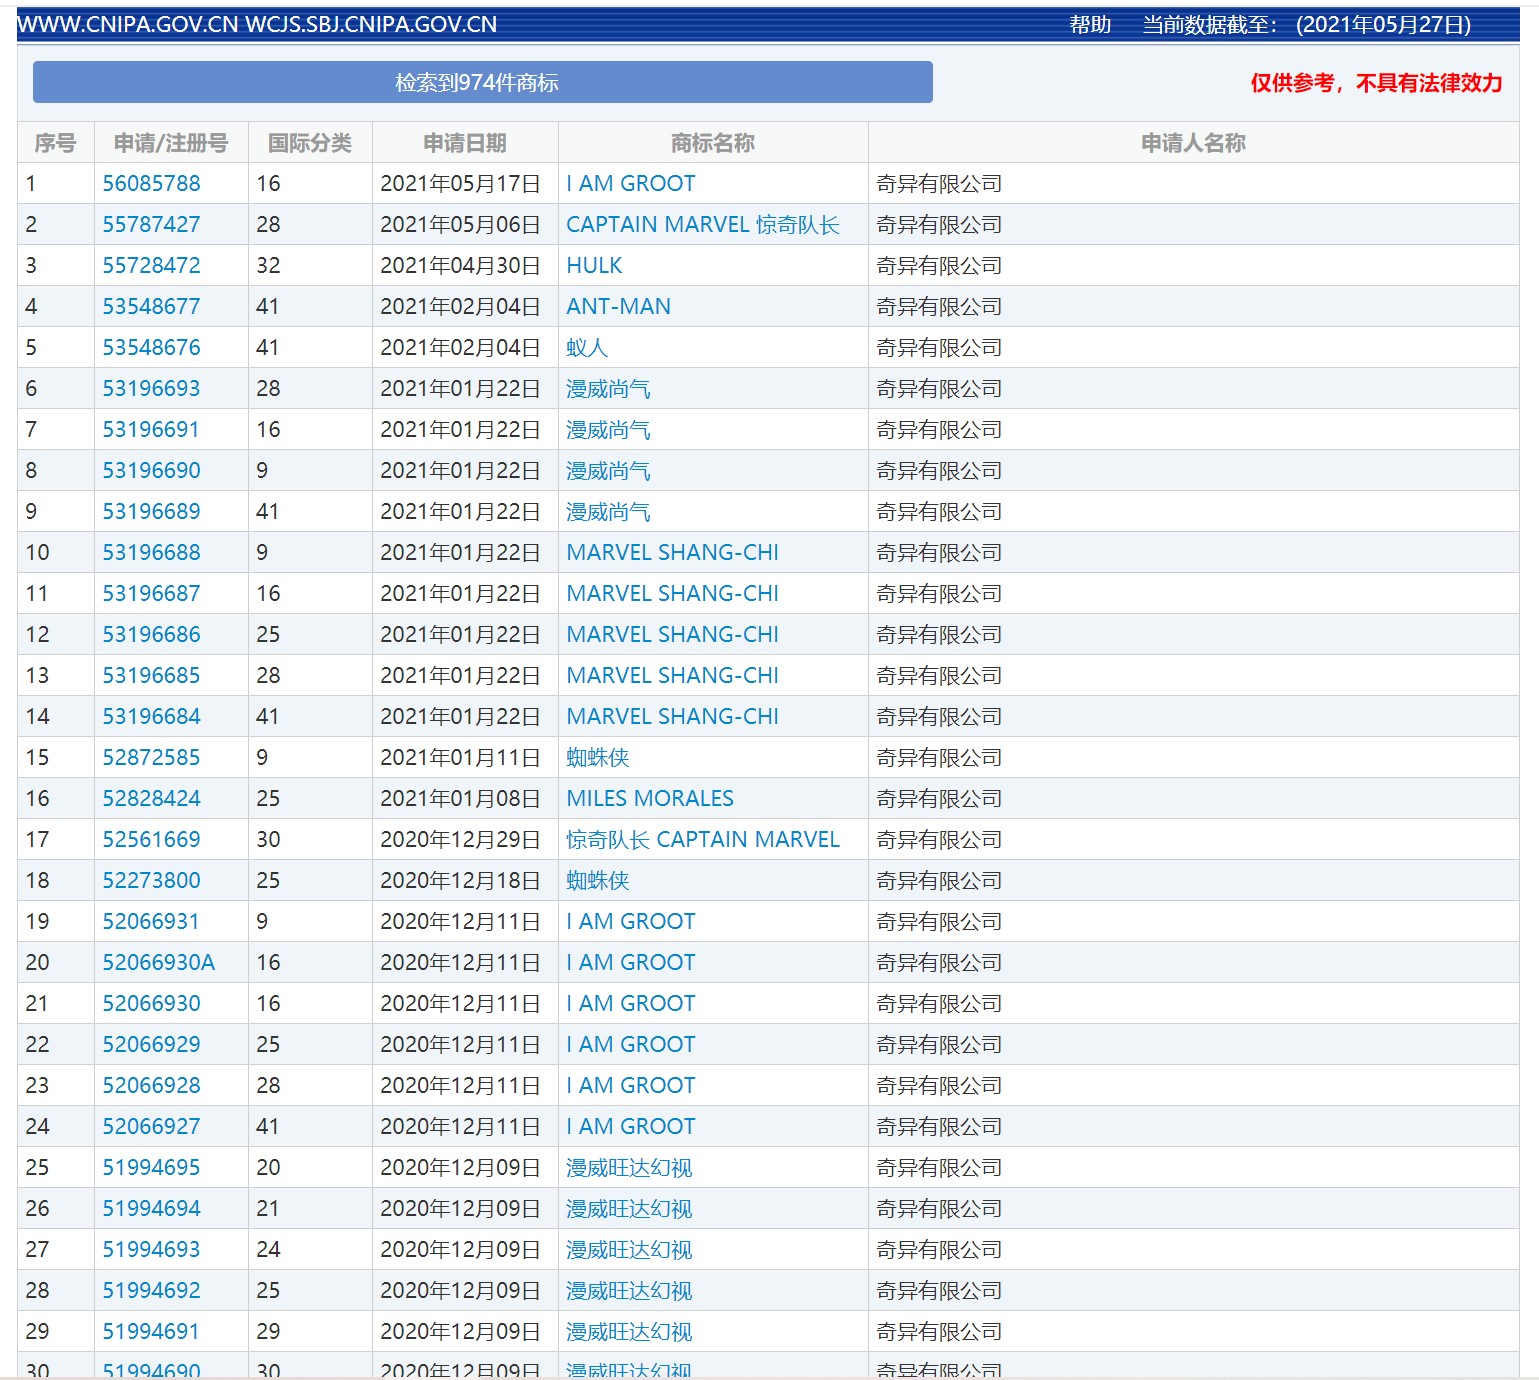Open CAPTAIN MARVEL 惊奇队长 trademark link
Screen dimensions: 1539x1380
tap(702, 225)
